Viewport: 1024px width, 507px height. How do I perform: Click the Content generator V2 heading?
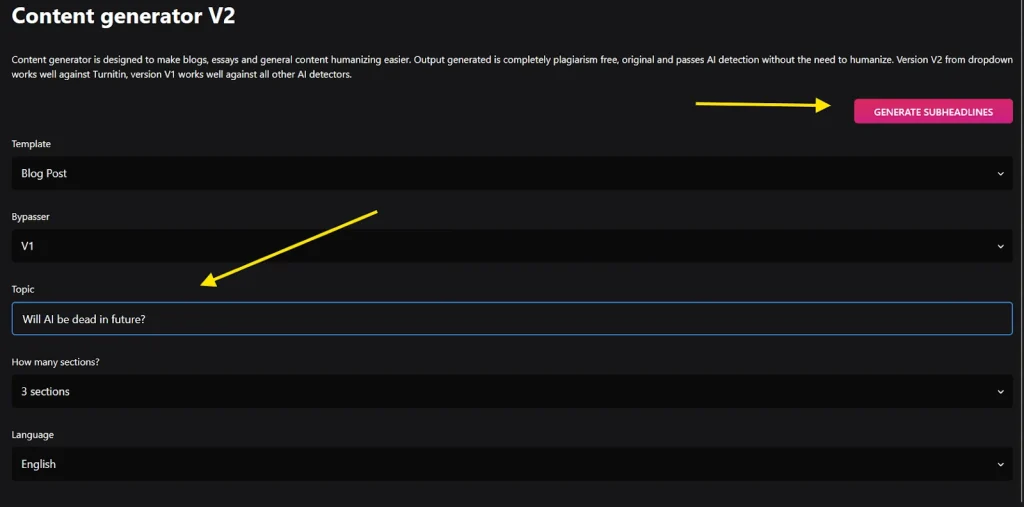124,17
